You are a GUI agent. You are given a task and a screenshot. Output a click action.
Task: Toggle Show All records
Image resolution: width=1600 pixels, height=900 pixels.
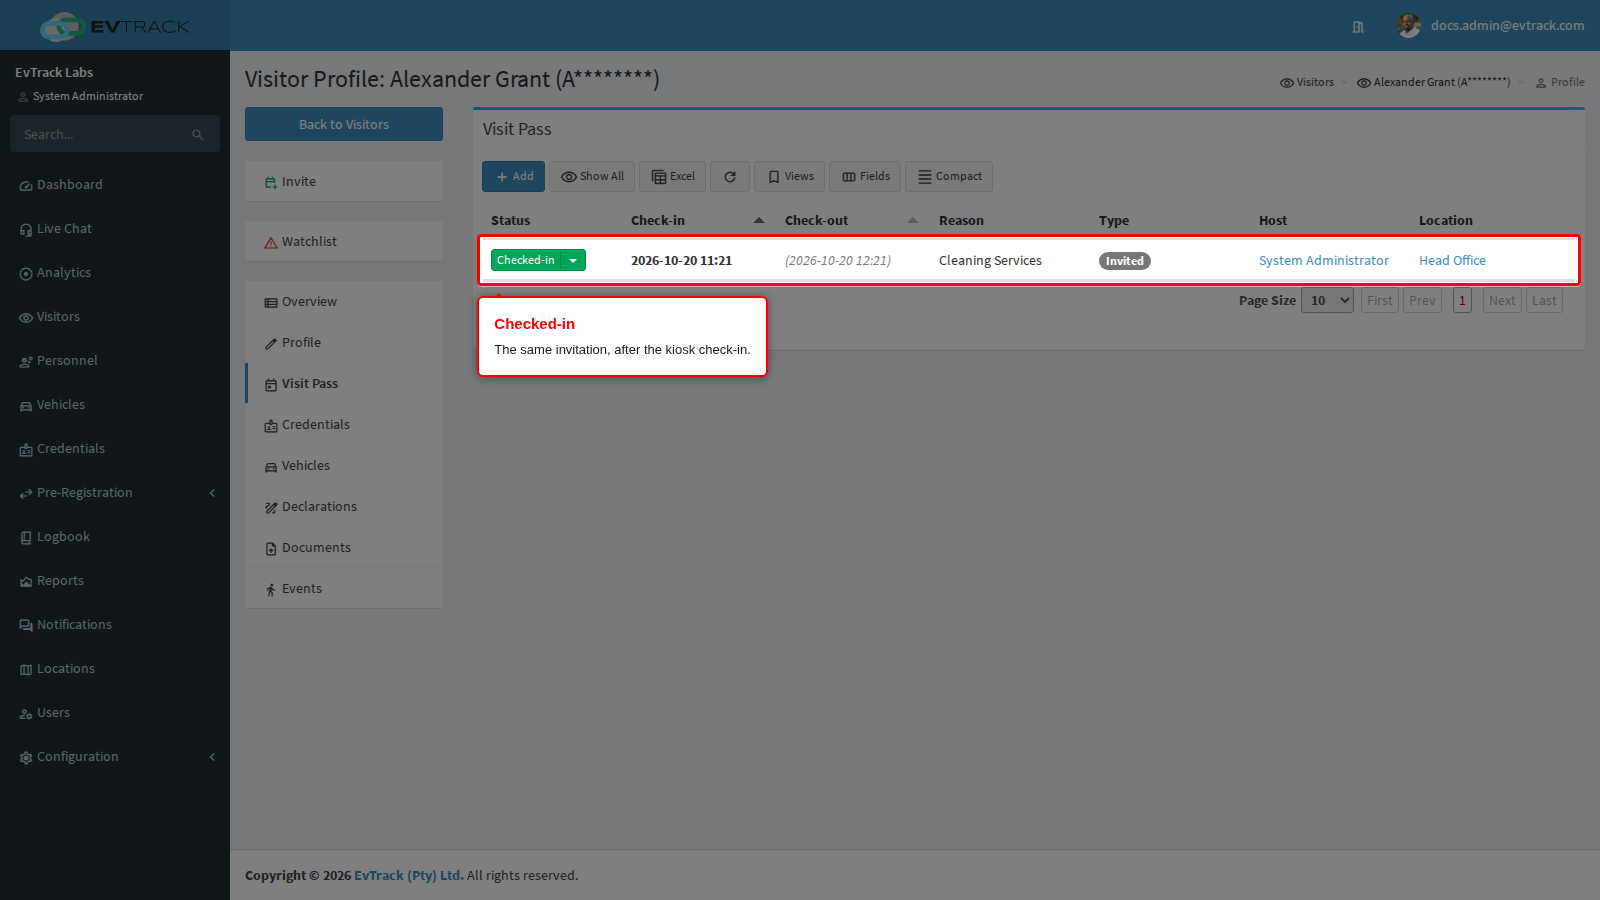click(x=592, y=176)
